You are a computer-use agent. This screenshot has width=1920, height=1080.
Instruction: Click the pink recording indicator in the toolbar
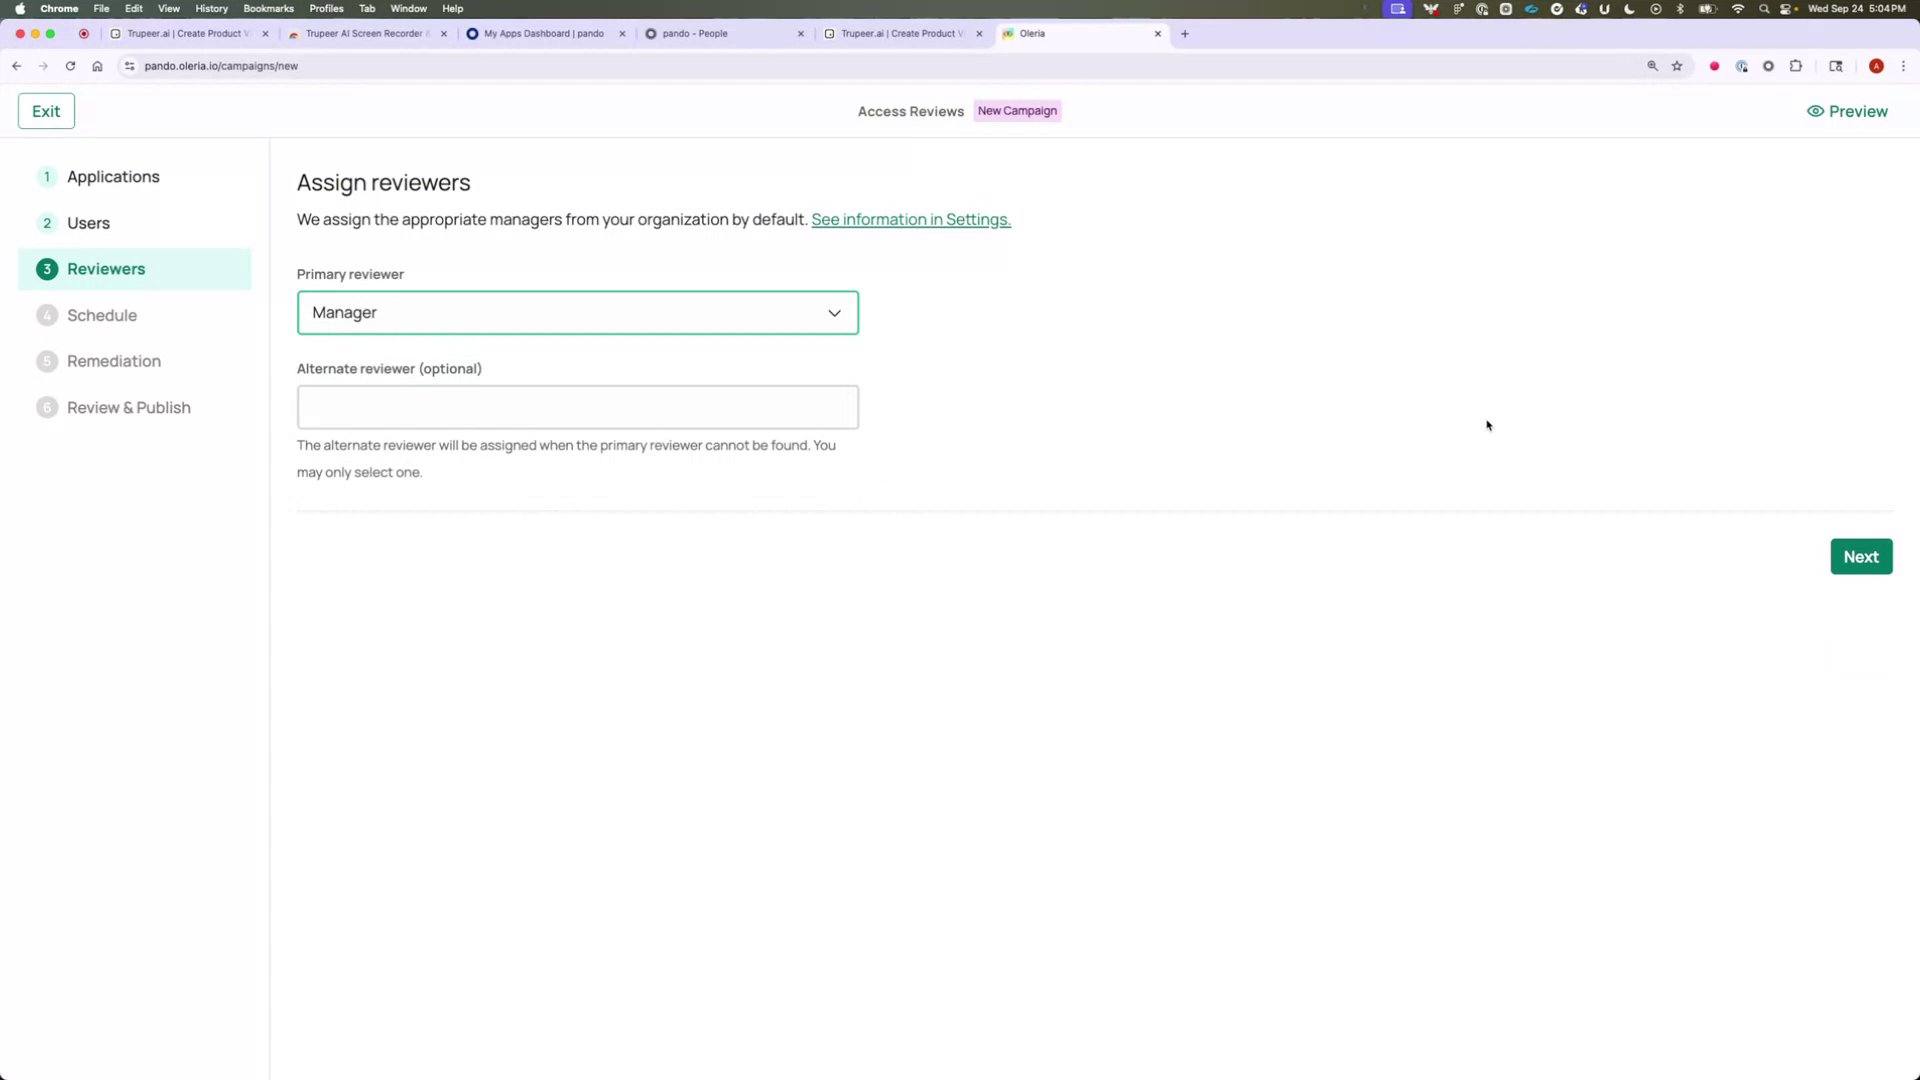point(1714,66)
